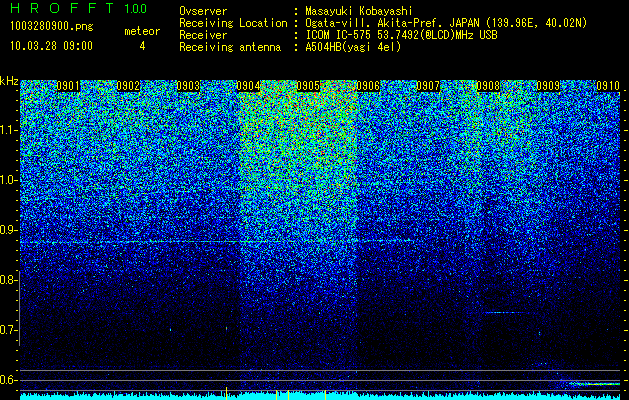Click the 0902 time marker
Screen dimensions: 629x400
point(128,86)
